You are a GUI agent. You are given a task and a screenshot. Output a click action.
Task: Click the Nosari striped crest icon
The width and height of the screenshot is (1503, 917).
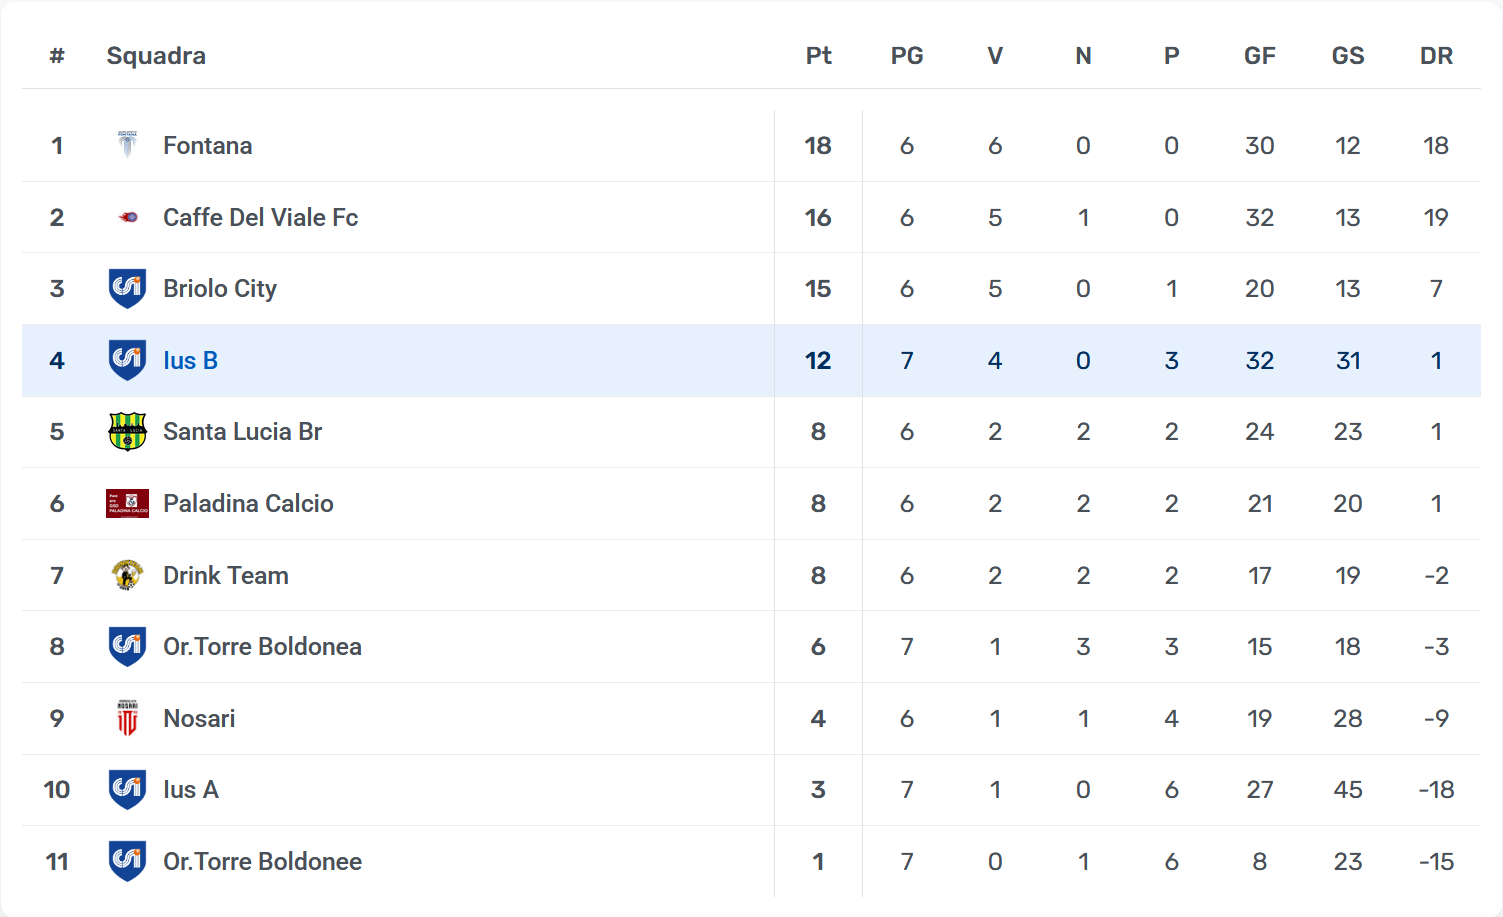[x=127, y=718]
